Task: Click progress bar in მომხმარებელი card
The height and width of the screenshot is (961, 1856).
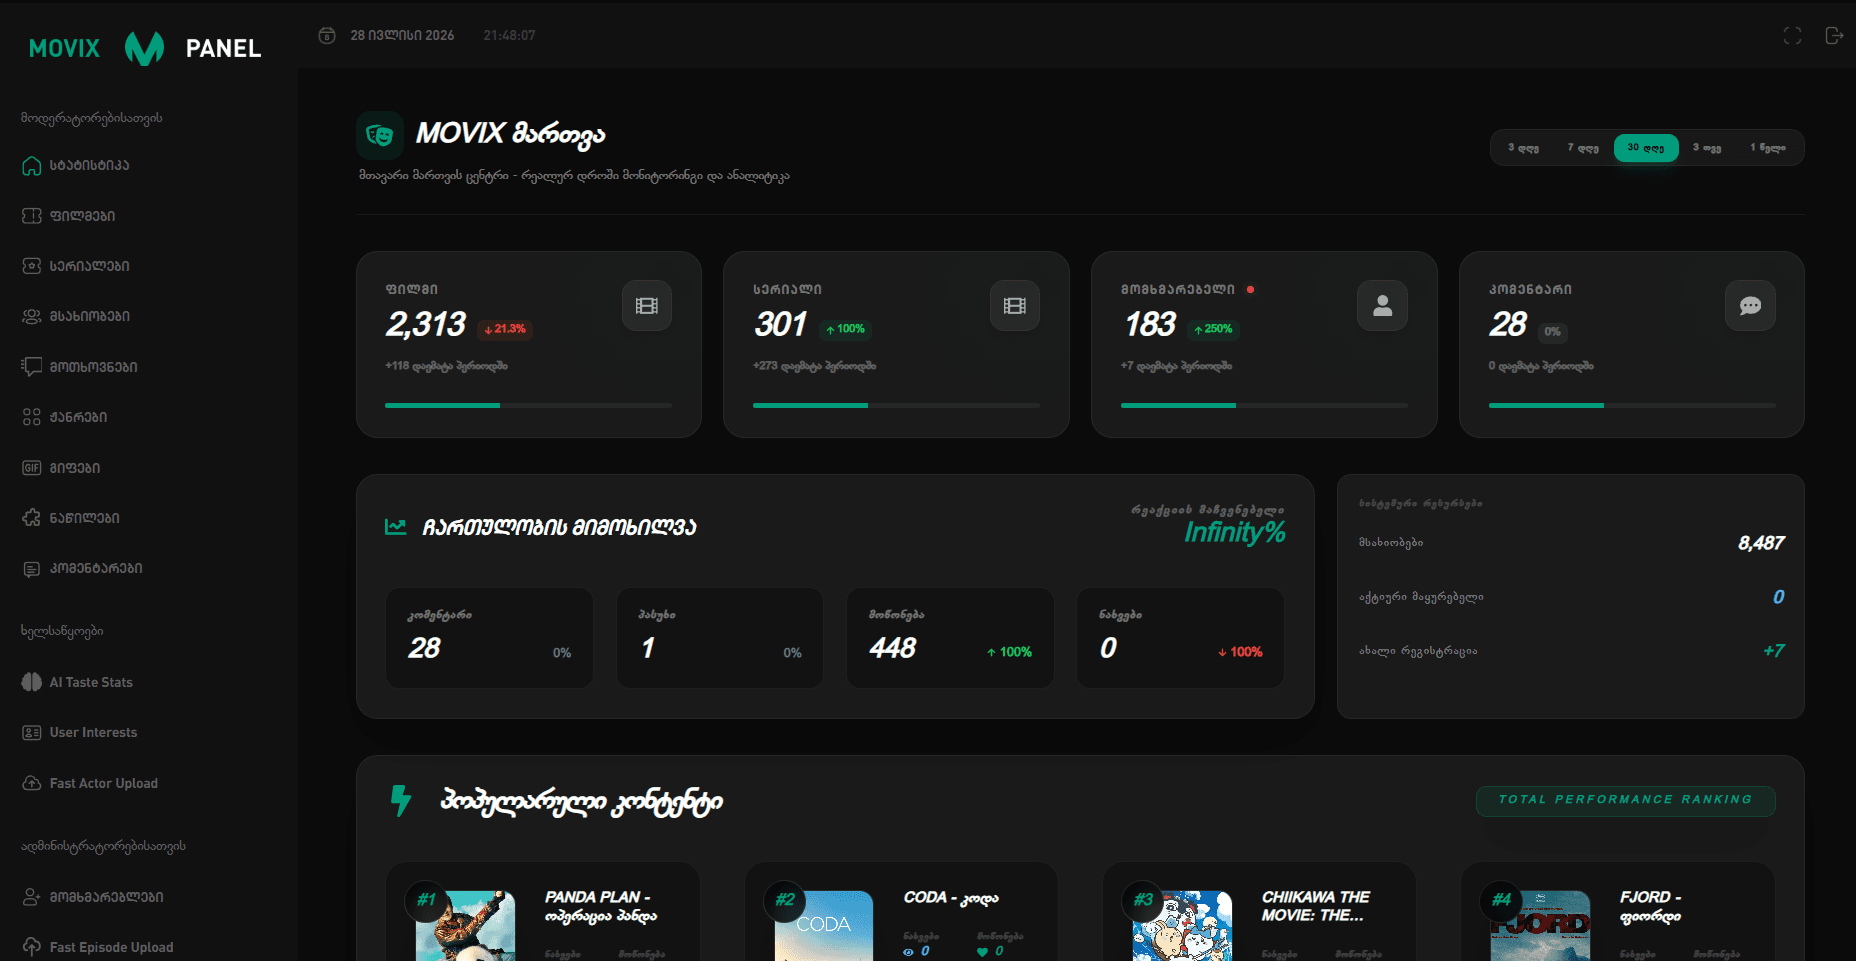Action: 1265,405
